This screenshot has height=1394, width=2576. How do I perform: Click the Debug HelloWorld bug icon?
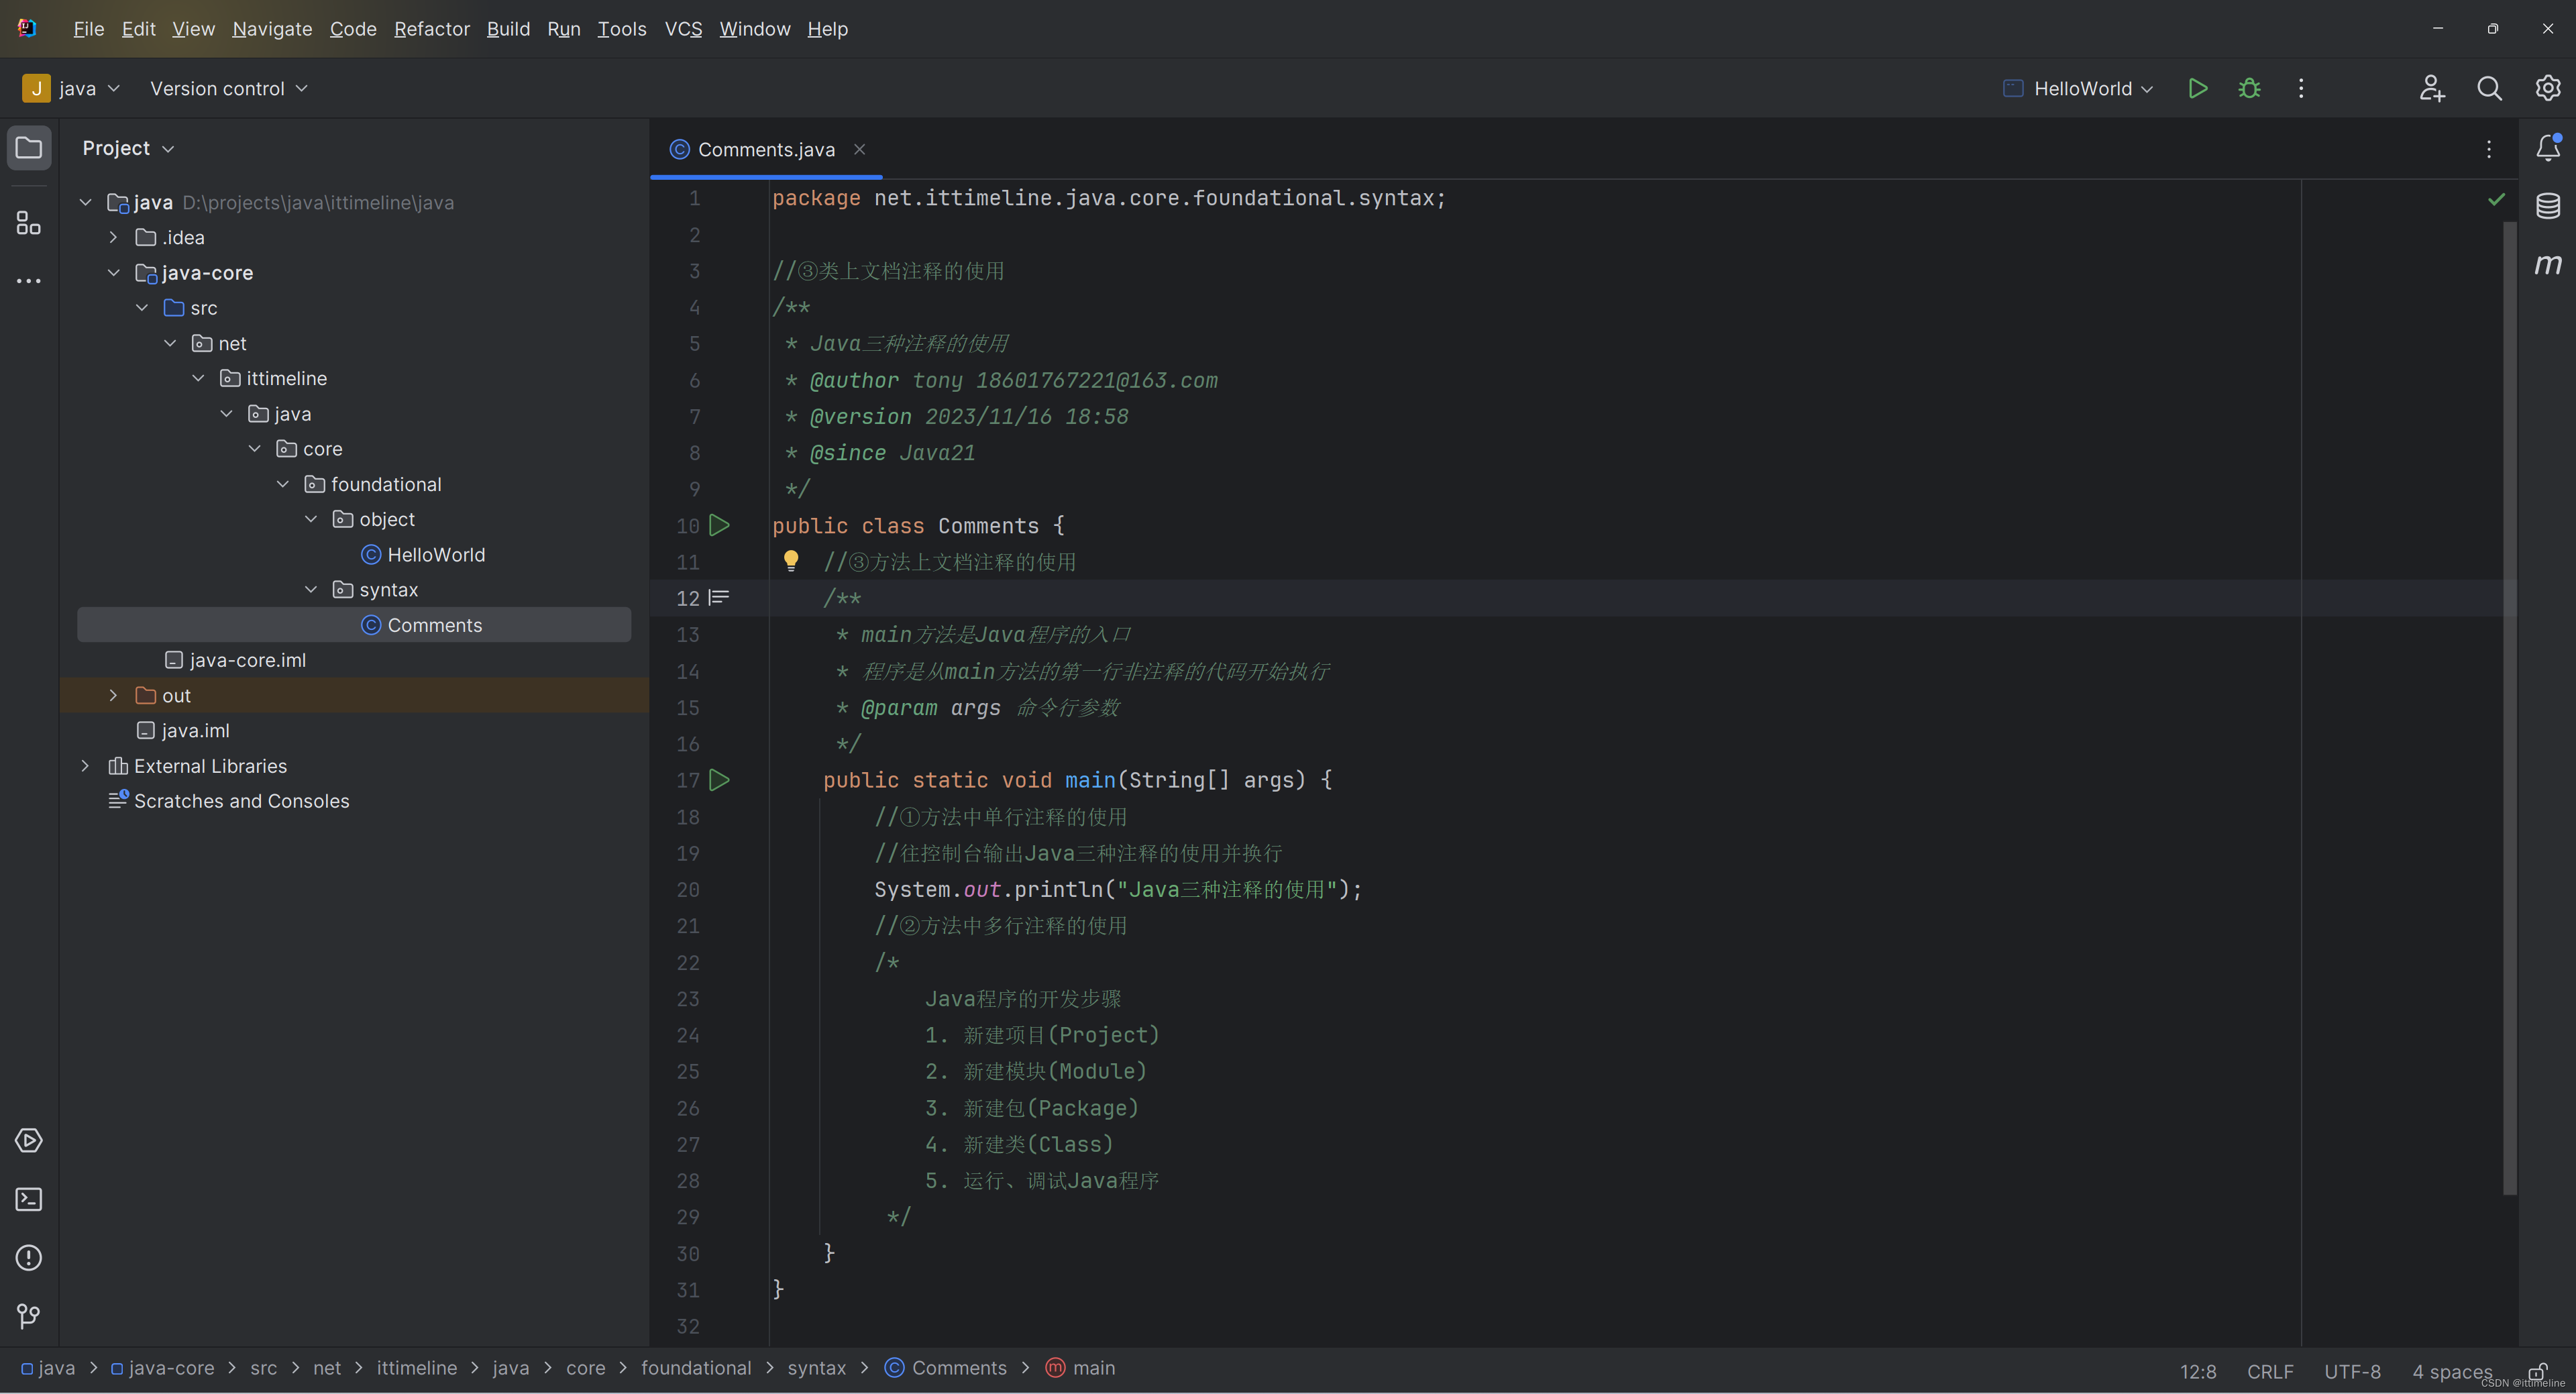pyautogui.click(x=2249, y=88)
